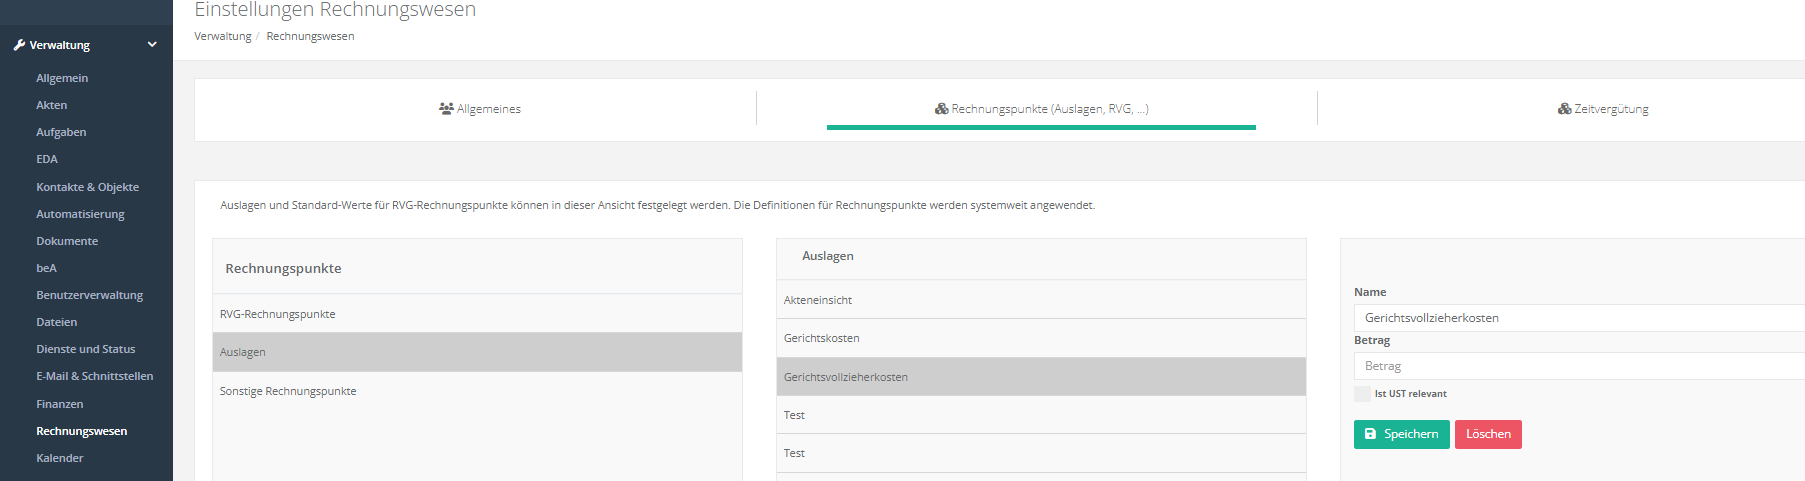1805x481 pixels.
Task: Click the people icon on Allgemeines tab
Action: [x=446, y=109]
